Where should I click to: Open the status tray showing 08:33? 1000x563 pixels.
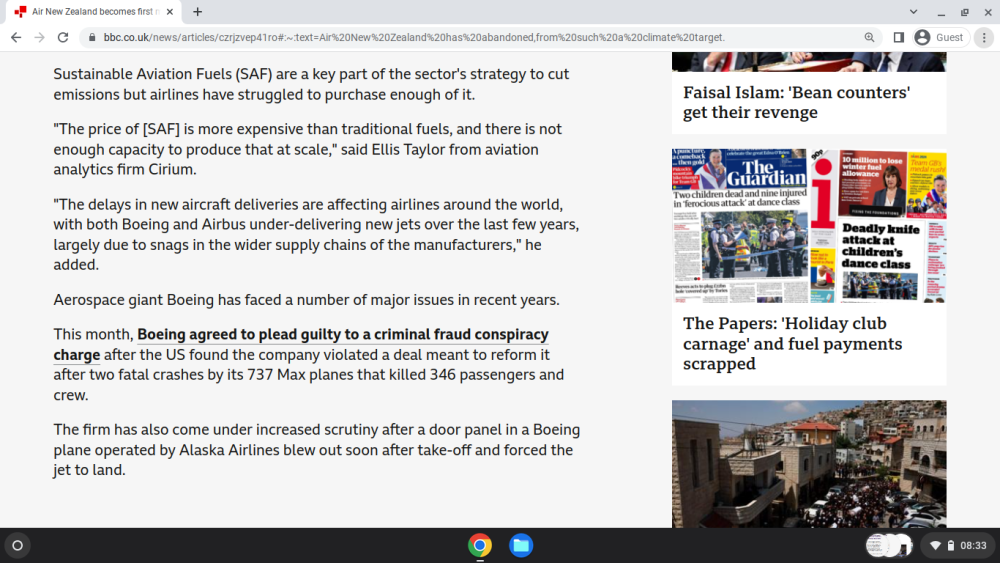pyautogui.click(x=959, y=545)
